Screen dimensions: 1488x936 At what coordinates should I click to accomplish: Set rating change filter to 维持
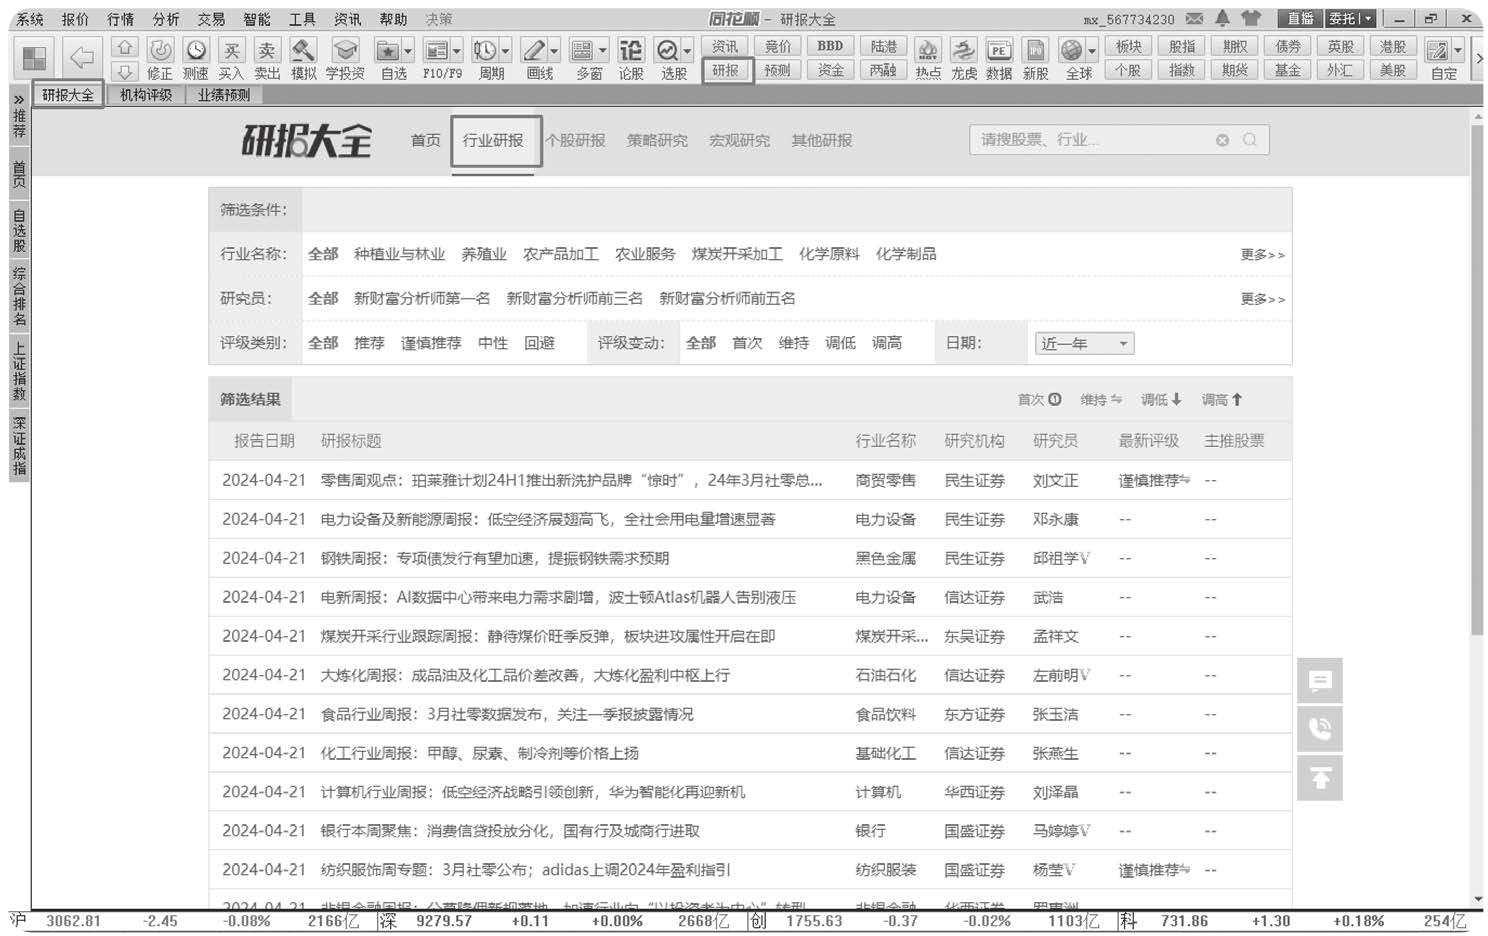794,343
